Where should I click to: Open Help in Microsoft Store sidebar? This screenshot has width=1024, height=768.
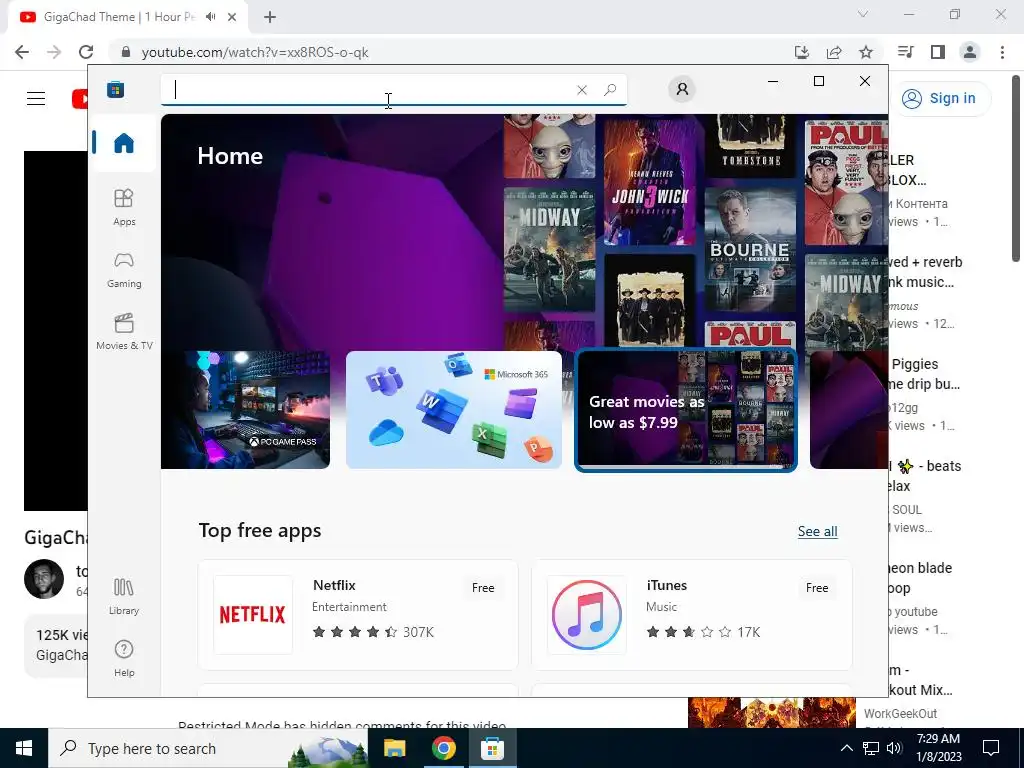point(124,658)
